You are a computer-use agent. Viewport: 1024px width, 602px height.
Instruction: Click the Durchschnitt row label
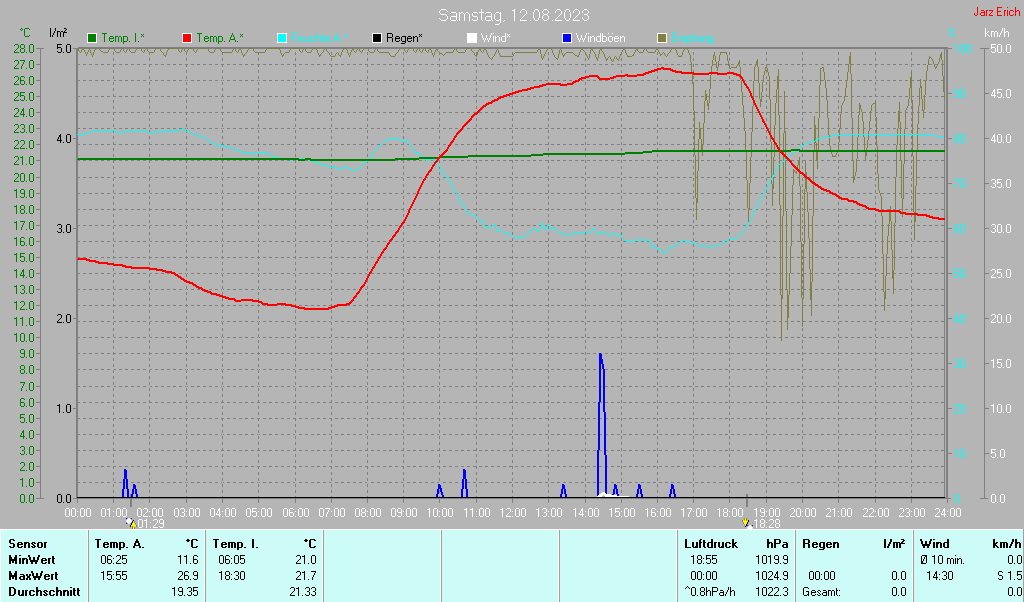44,592
